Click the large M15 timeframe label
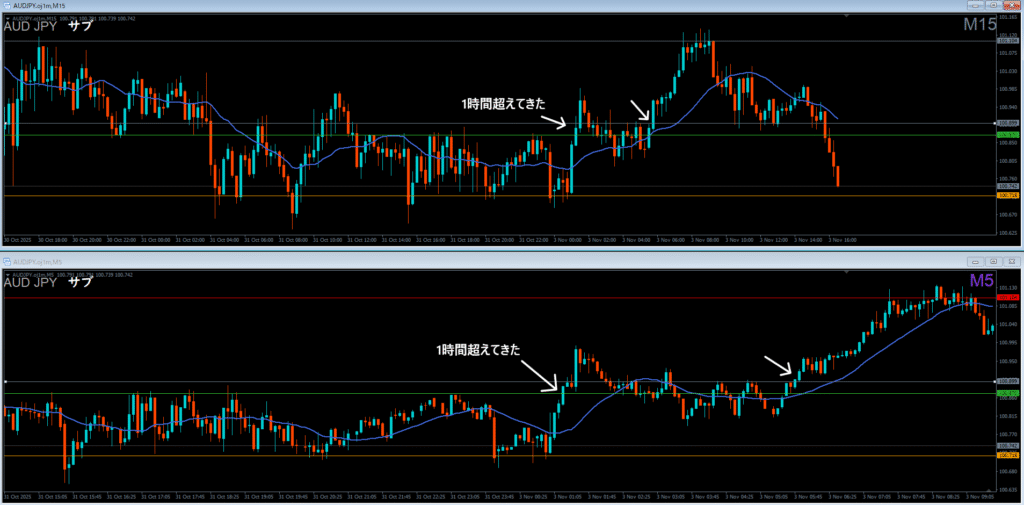 (979, 26)
